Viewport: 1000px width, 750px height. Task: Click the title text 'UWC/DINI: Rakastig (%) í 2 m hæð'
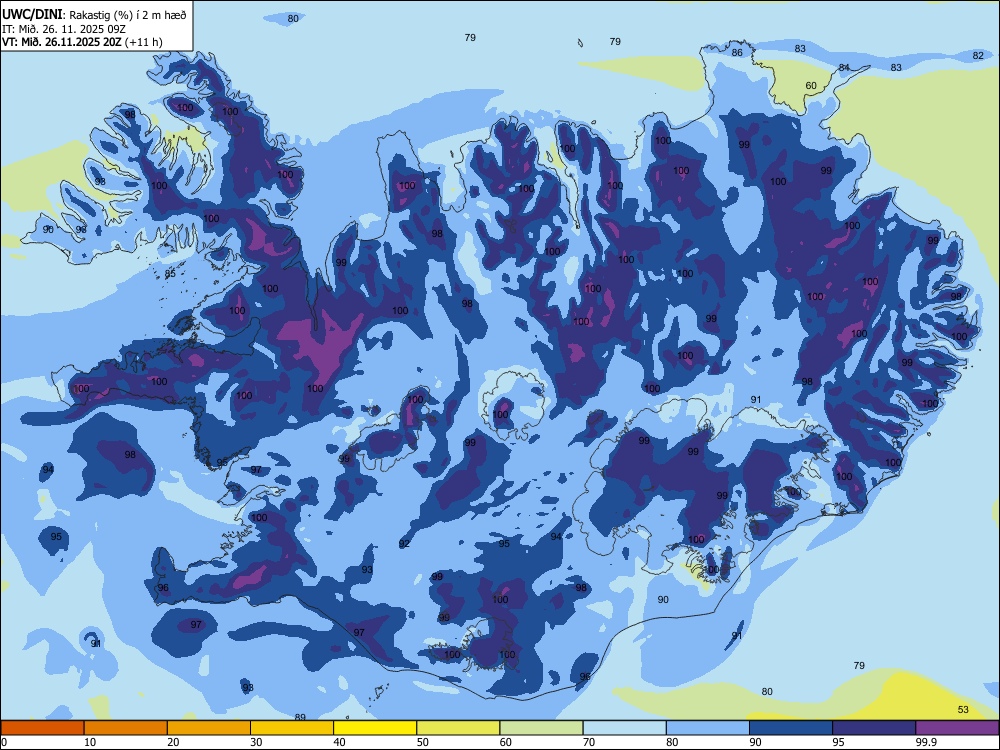pyautogui.click(x=94, y=15)
